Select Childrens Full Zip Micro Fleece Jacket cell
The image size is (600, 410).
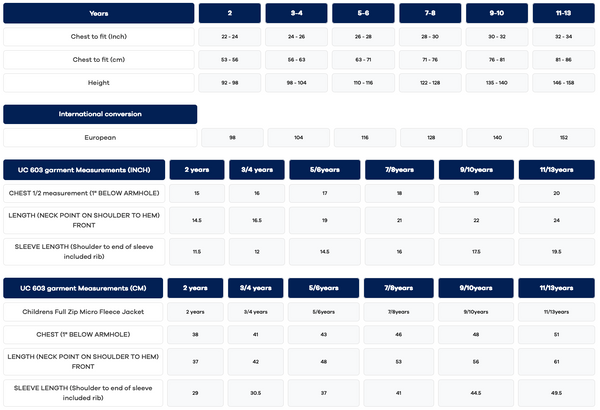click(83, 312)
